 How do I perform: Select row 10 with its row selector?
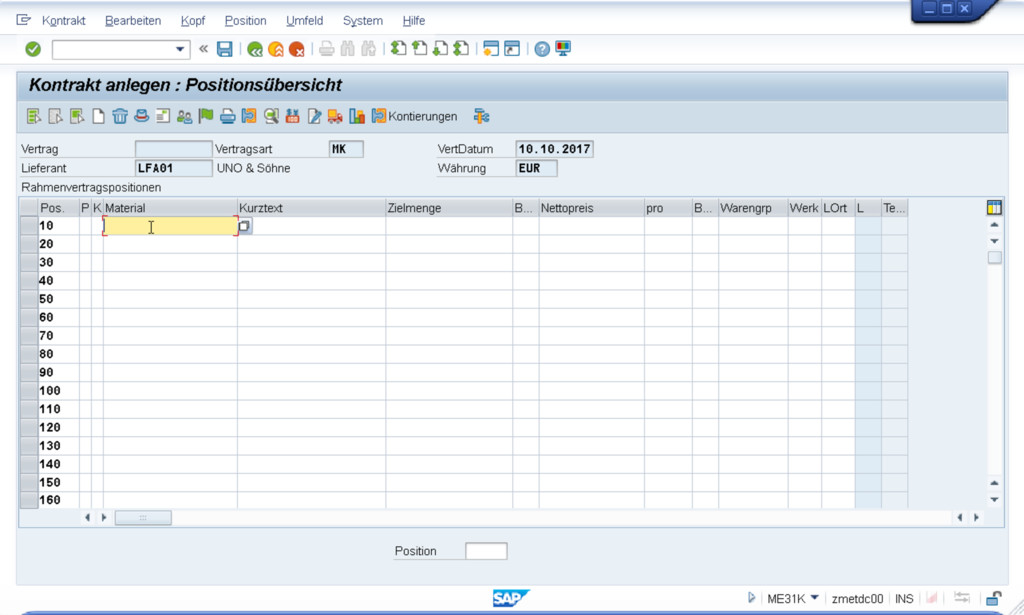pyautogui.click(x=29, y=226)
